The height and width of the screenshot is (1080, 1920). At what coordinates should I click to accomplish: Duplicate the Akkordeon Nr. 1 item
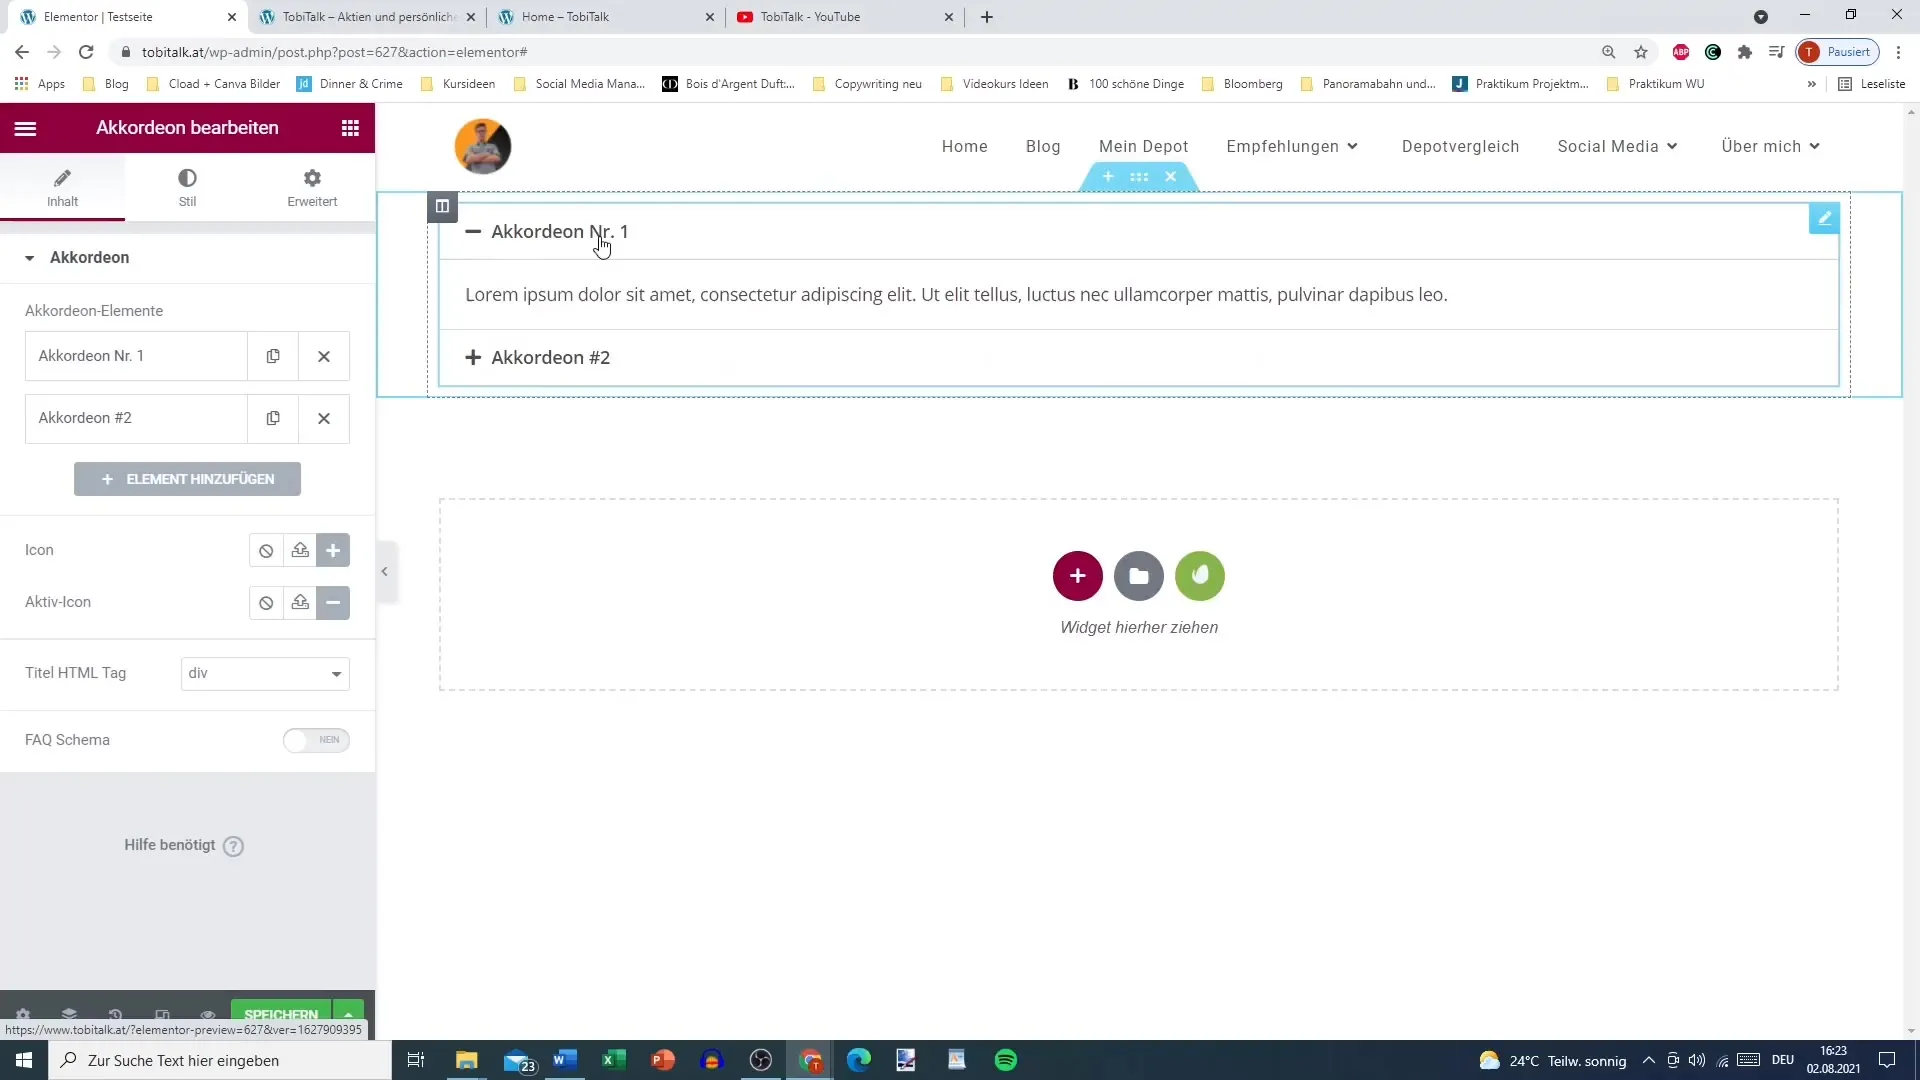point(273,356)
